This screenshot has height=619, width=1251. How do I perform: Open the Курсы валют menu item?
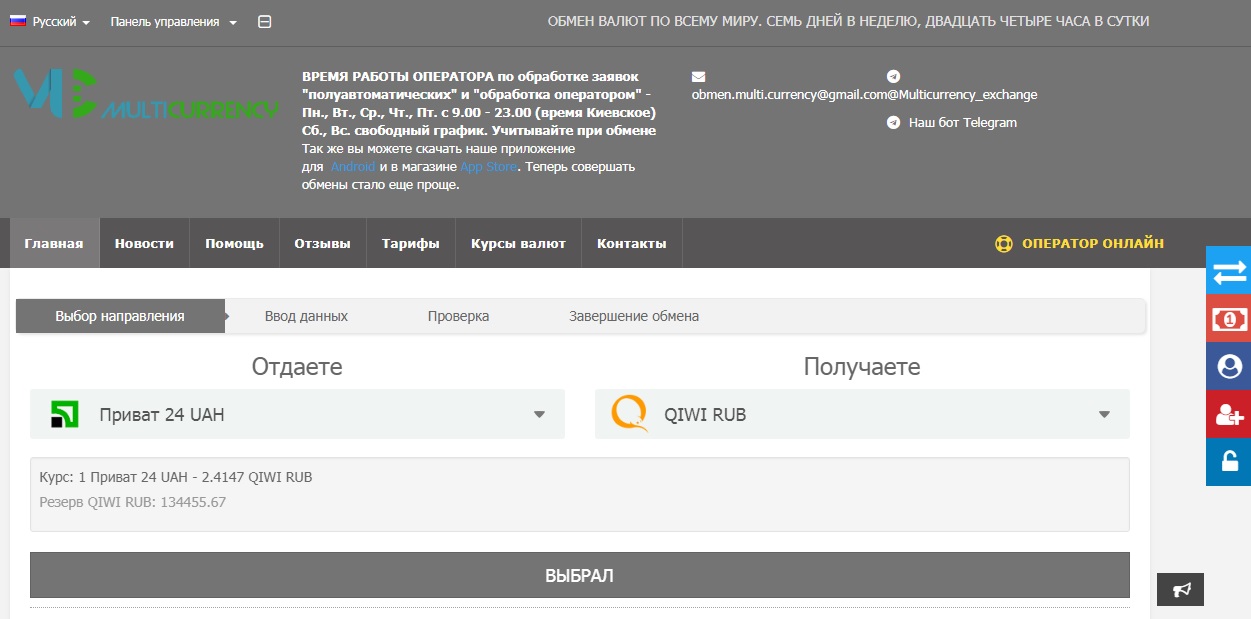[518, 244]
